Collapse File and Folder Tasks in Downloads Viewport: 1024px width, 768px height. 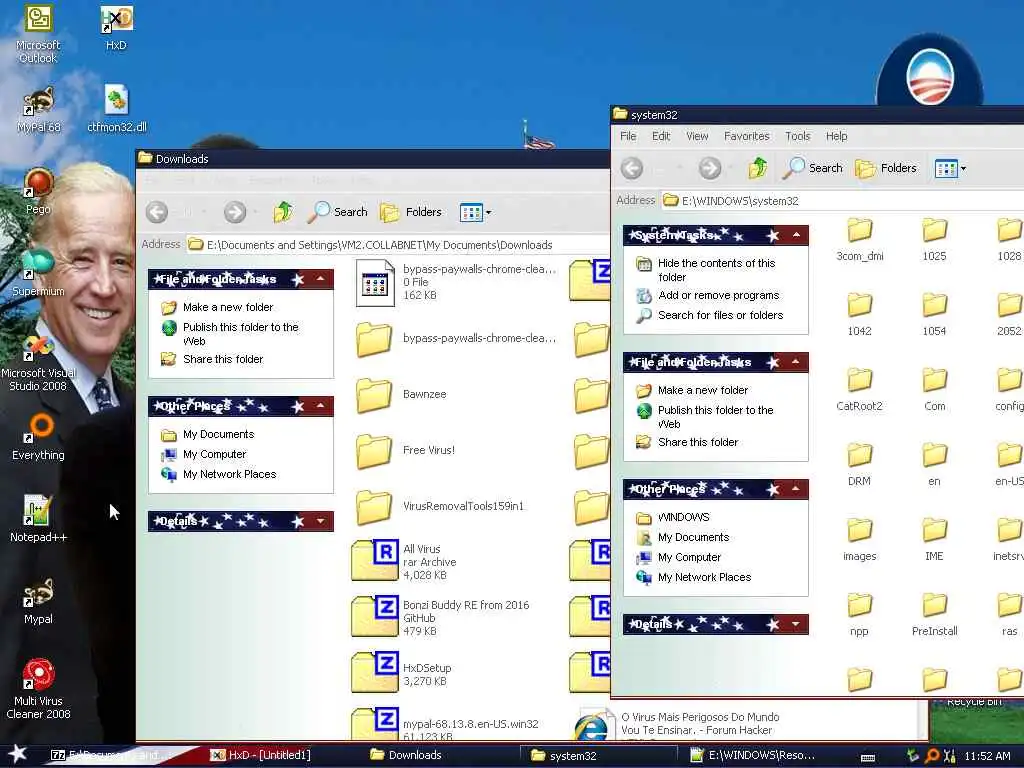coord(321,280)
